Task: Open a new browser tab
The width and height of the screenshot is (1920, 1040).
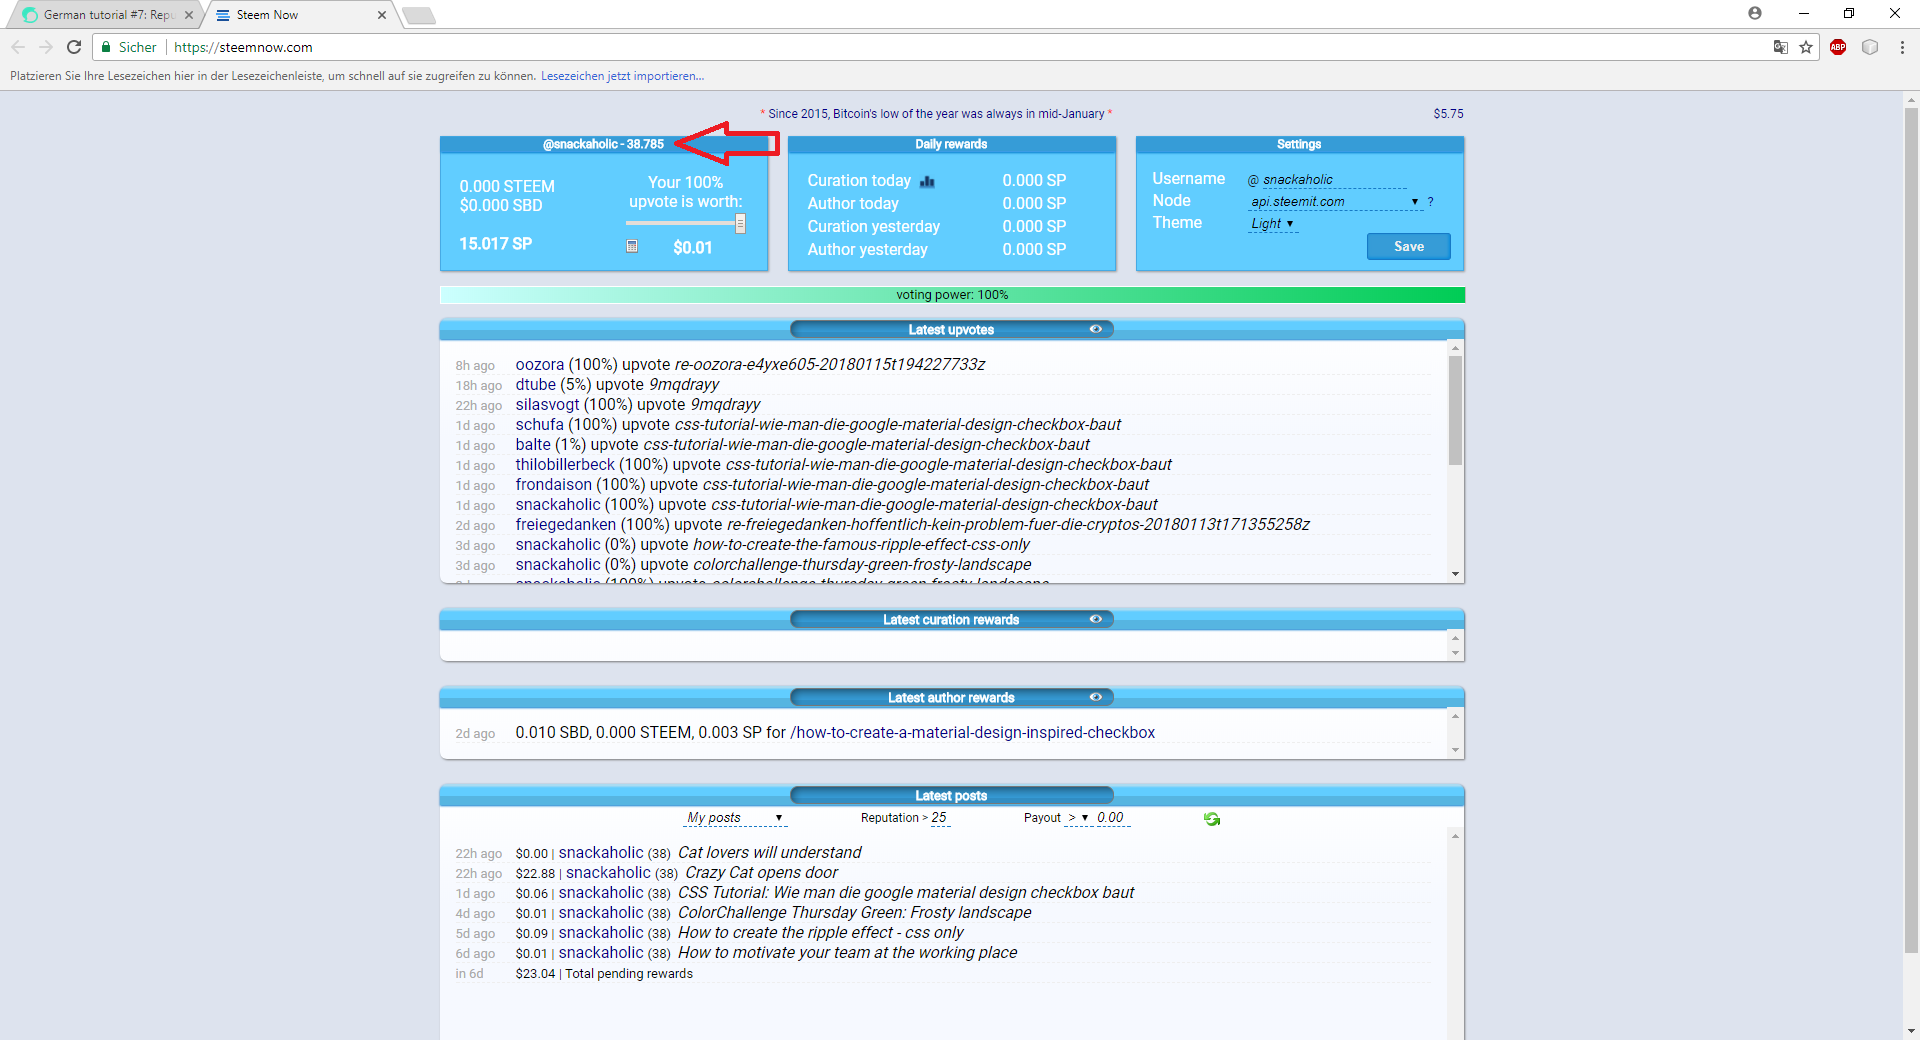Action: (x=419, y=15)
